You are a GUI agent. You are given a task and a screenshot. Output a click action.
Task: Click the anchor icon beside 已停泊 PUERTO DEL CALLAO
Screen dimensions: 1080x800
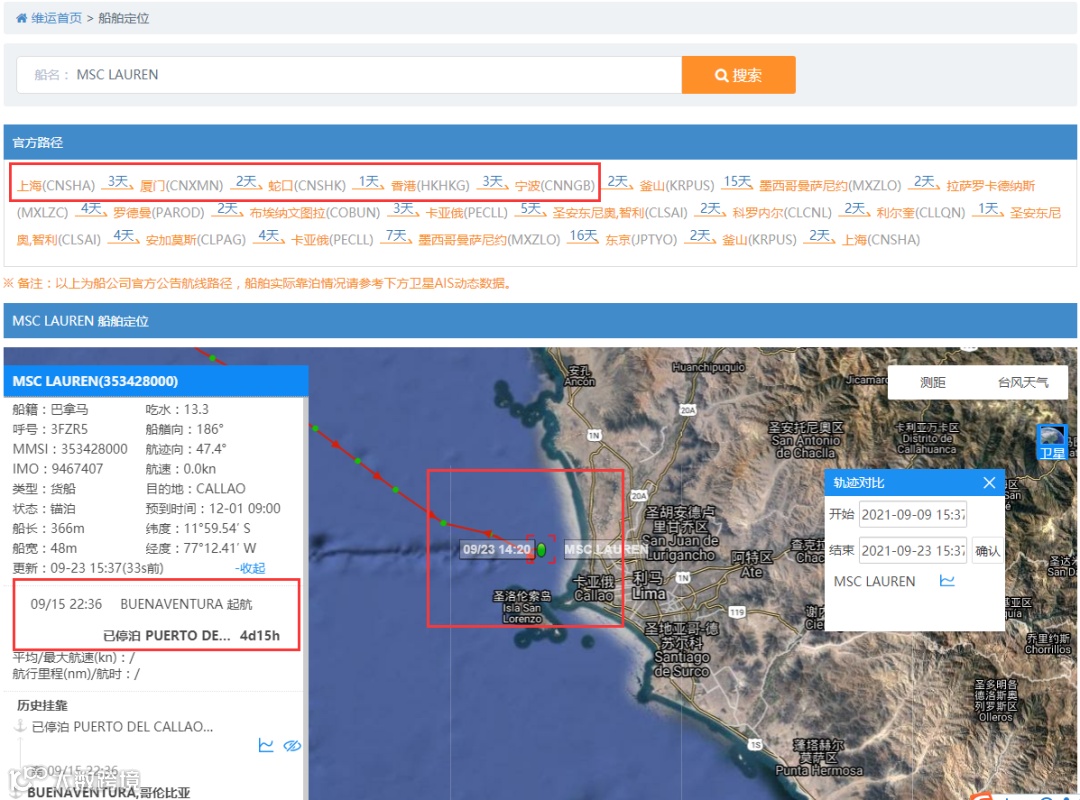click(x=20, y=726)
